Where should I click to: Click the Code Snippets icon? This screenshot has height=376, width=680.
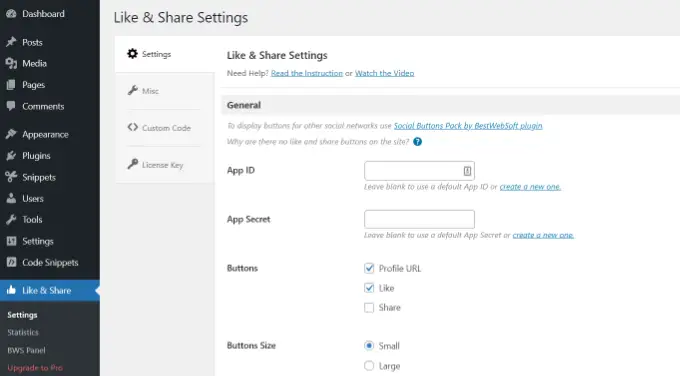point(11,262)
